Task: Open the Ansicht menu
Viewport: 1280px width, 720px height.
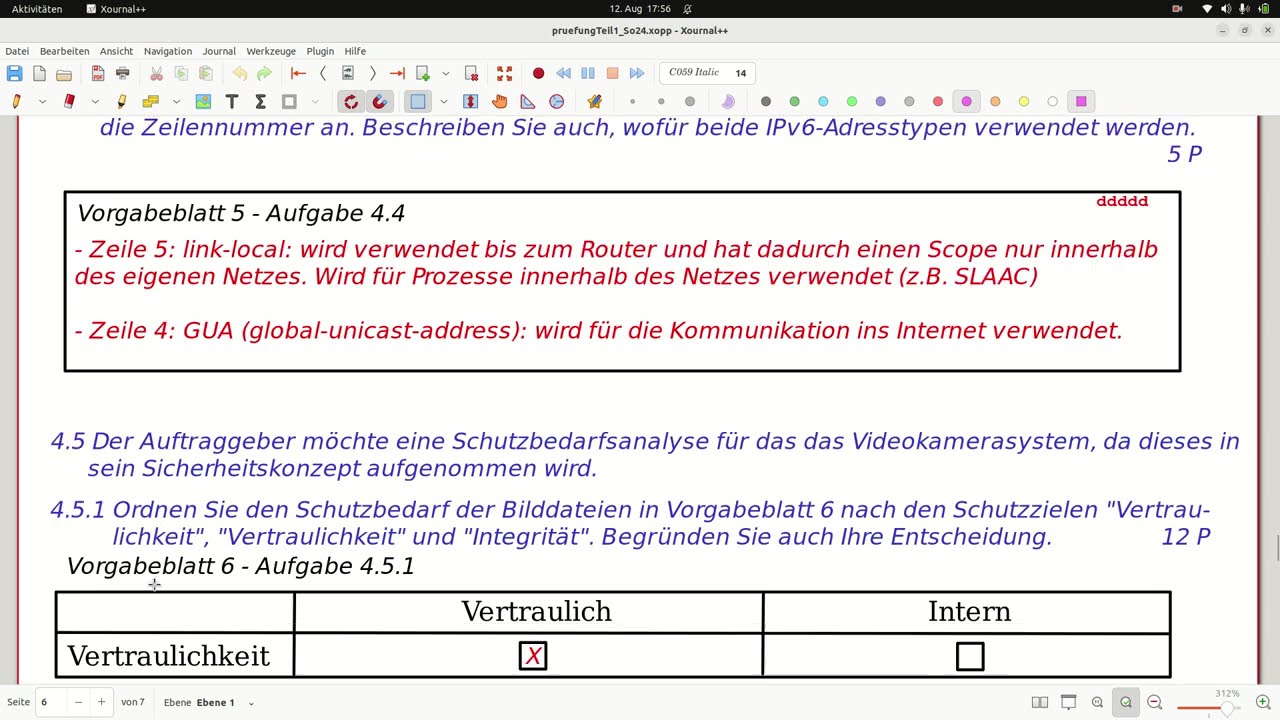Action: (116, 51)
